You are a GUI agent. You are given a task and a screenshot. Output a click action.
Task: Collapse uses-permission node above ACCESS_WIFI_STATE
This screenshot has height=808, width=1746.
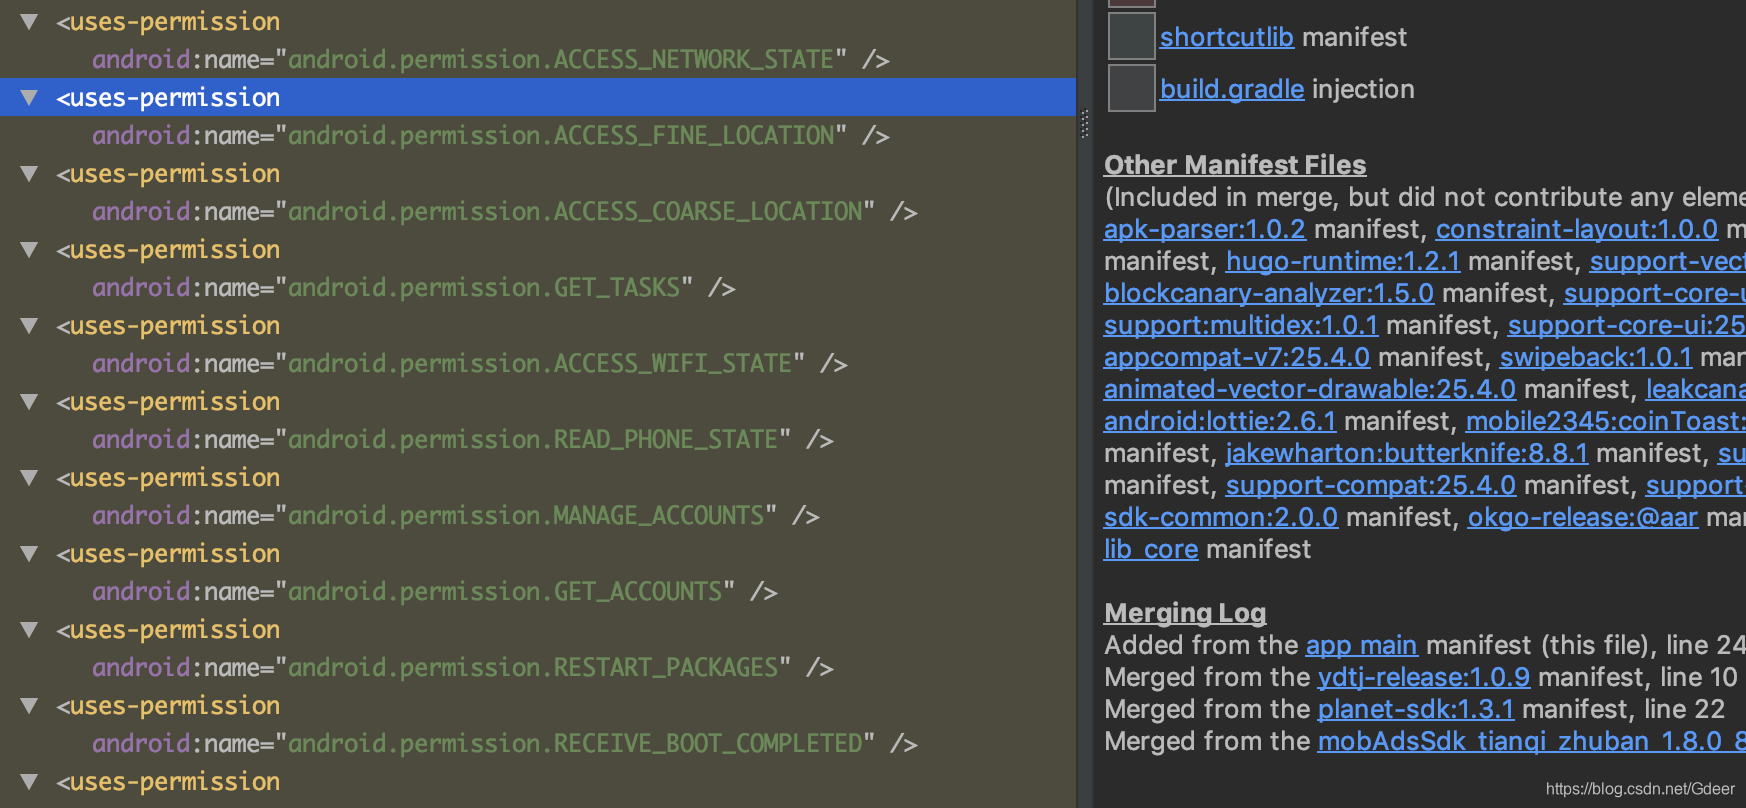click(x=29, y=325)
